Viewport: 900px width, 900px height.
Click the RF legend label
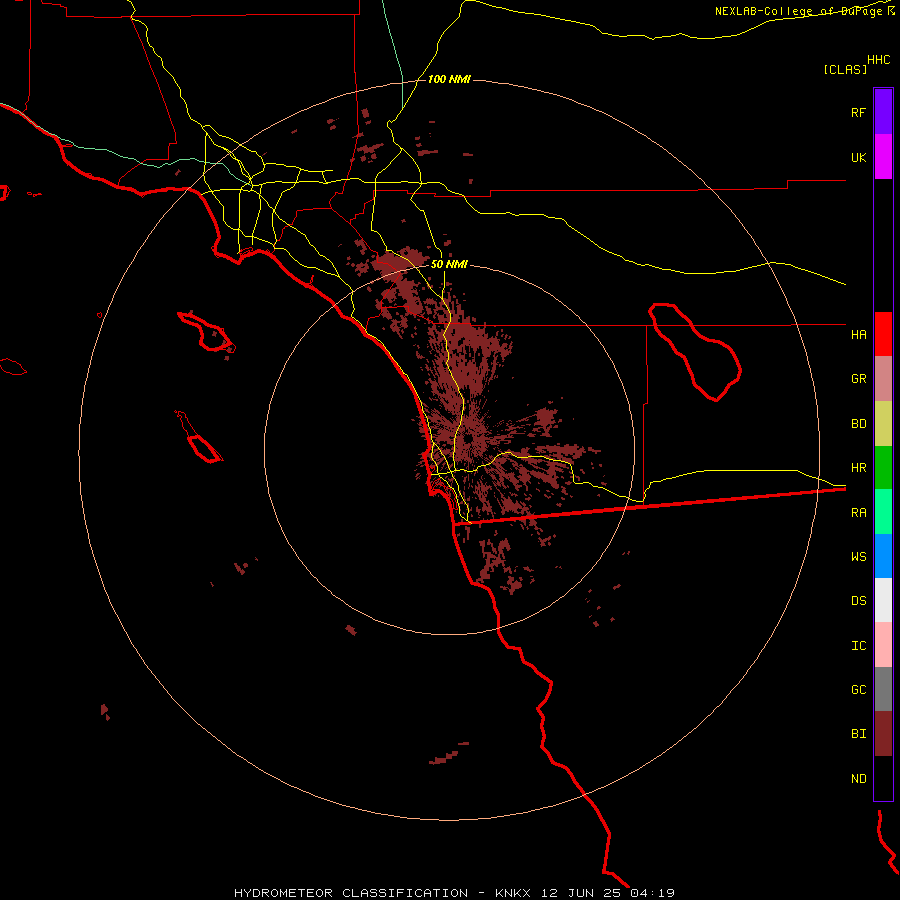pyautogui.click(x=858, y=113)
